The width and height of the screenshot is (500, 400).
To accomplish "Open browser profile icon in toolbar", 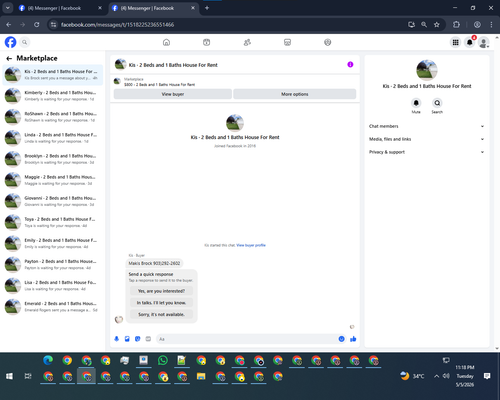I will 477,25.
